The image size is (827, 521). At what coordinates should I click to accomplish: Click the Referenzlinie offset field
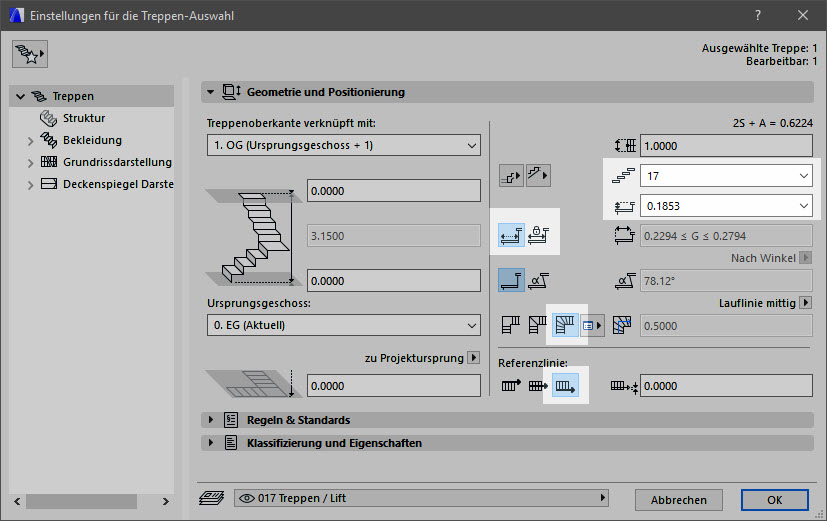pyautogui.click(x=726, y=385)
